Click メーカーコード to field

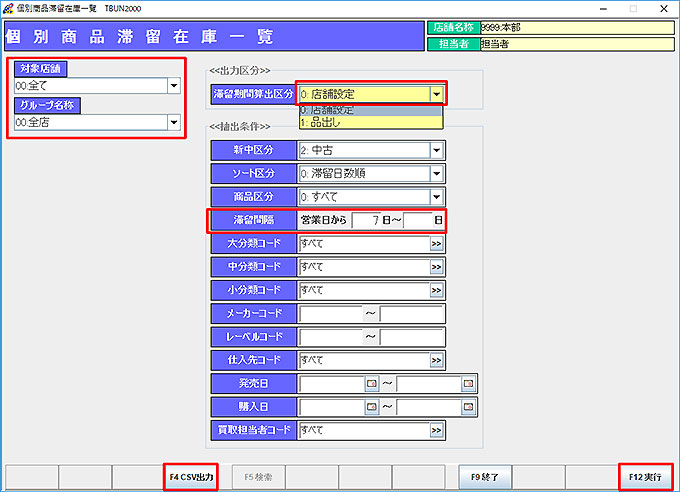[x=412, y=314]
